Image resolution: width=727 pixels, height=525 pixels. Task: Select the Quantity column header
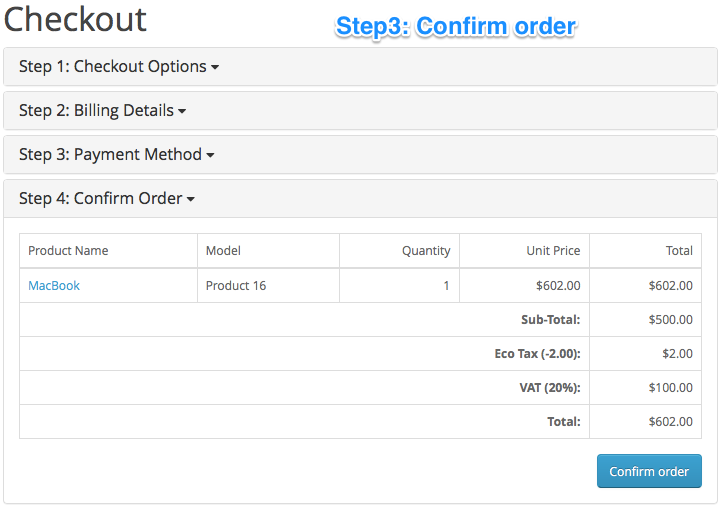[x=426, y=251]
